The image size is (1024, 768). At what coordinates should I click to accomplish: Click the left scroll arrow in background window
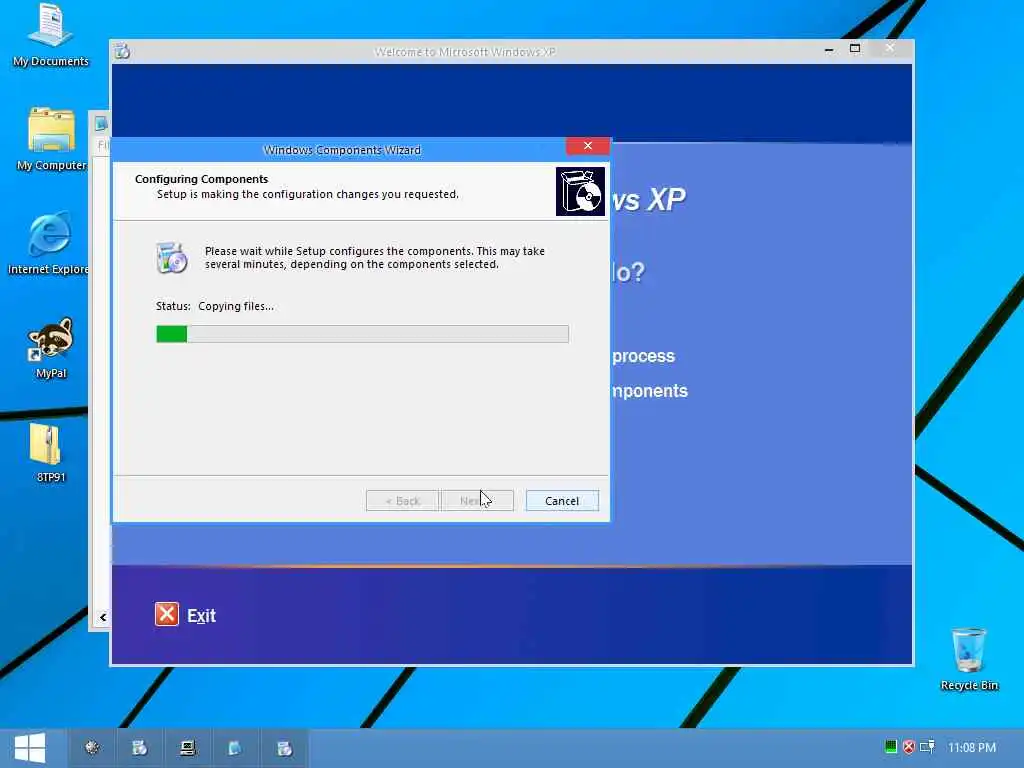pyautogui.click(x=103, y=617)
